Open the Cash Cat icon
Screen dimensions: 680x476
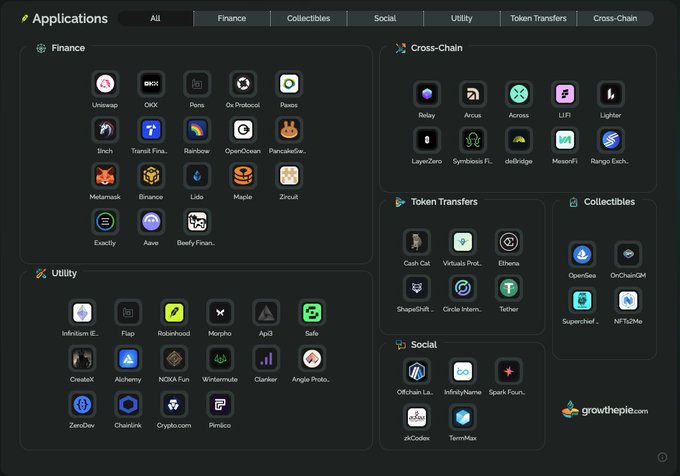coord(417,242)
